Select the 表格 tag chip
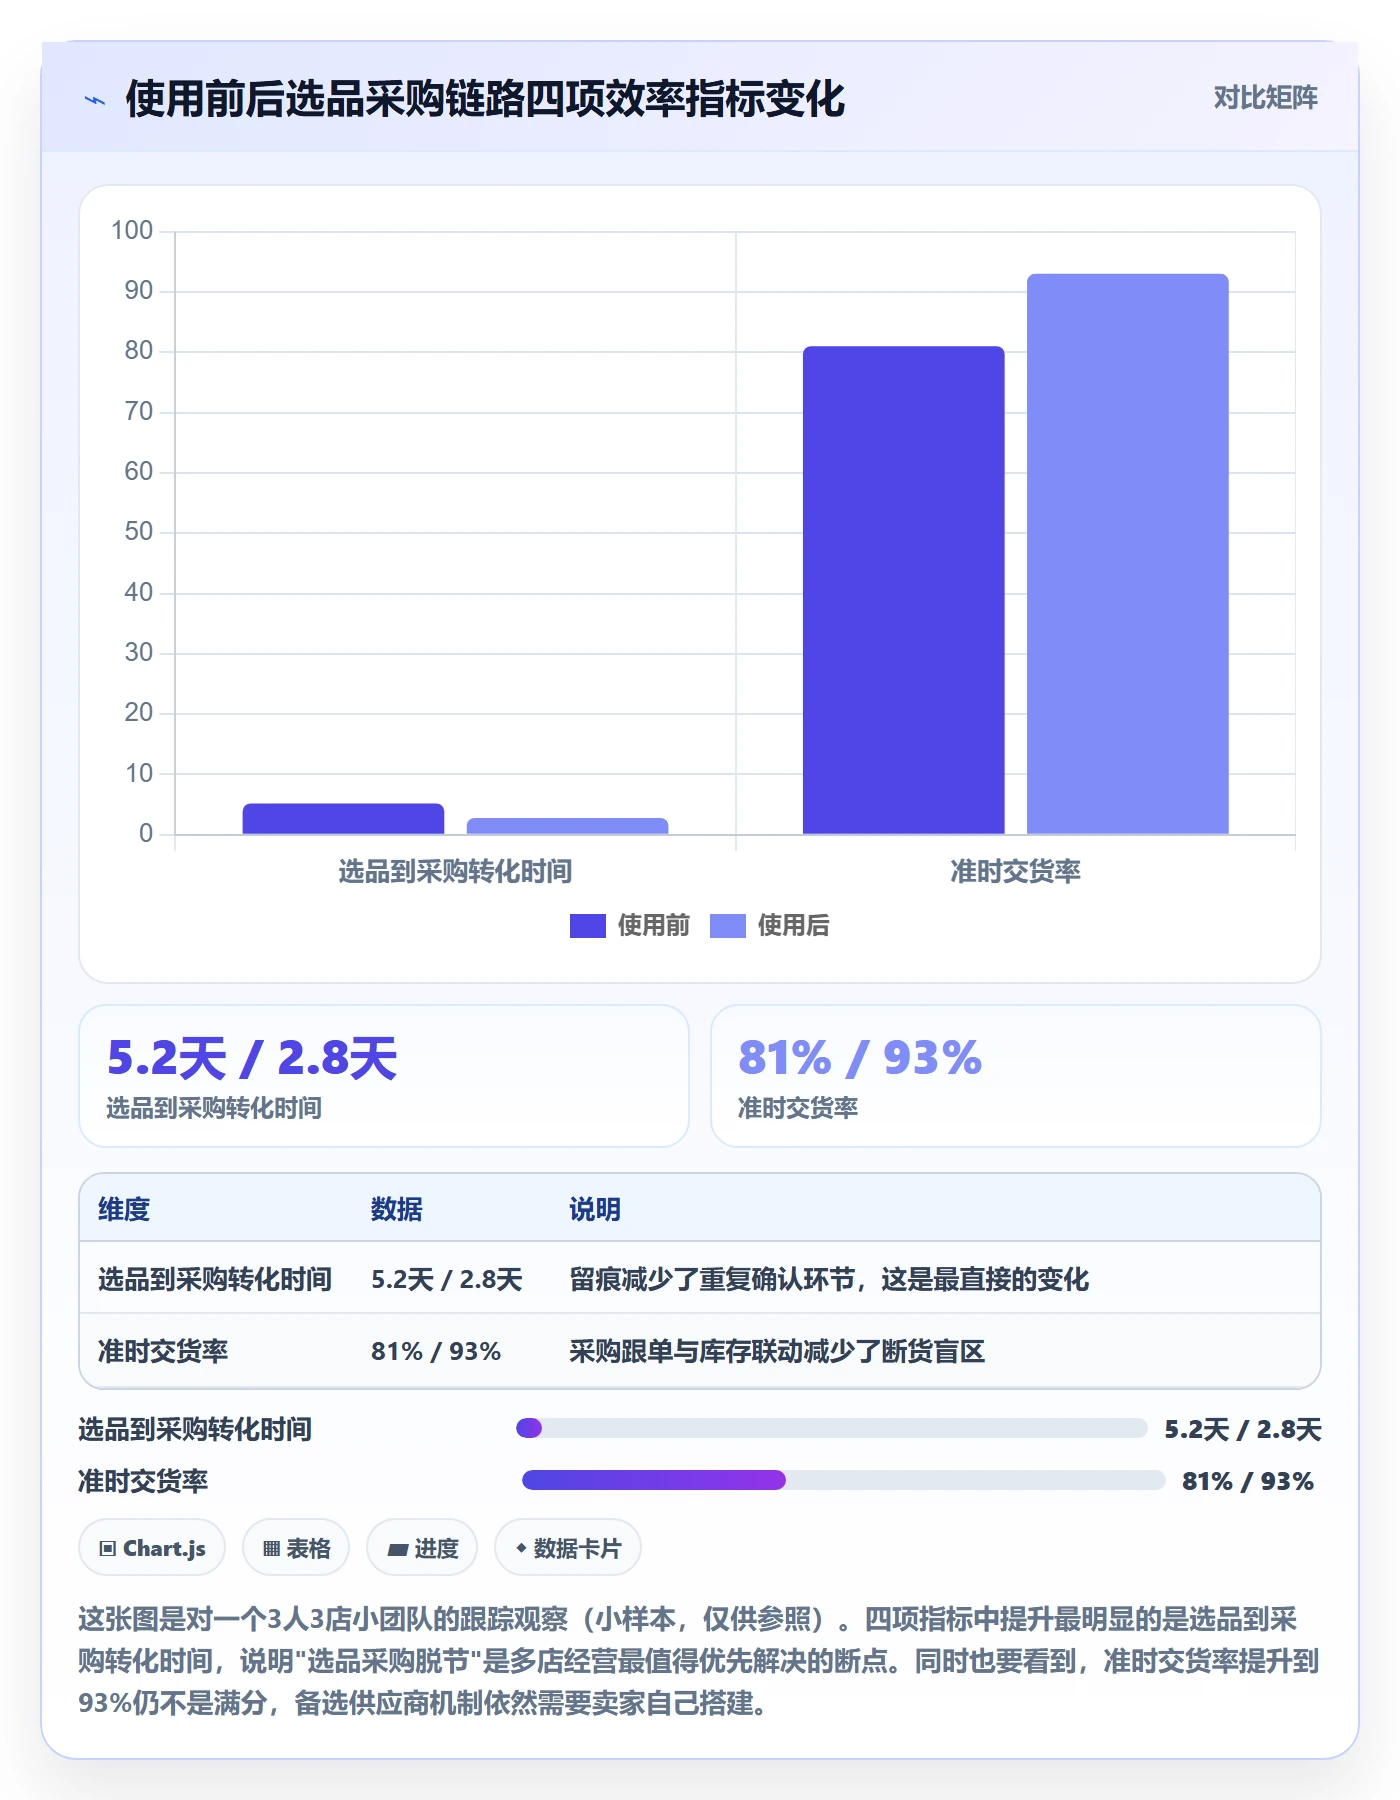Image resolution: width=1400 pixels, height=1800 pixels. click(x=296, y=1548)
